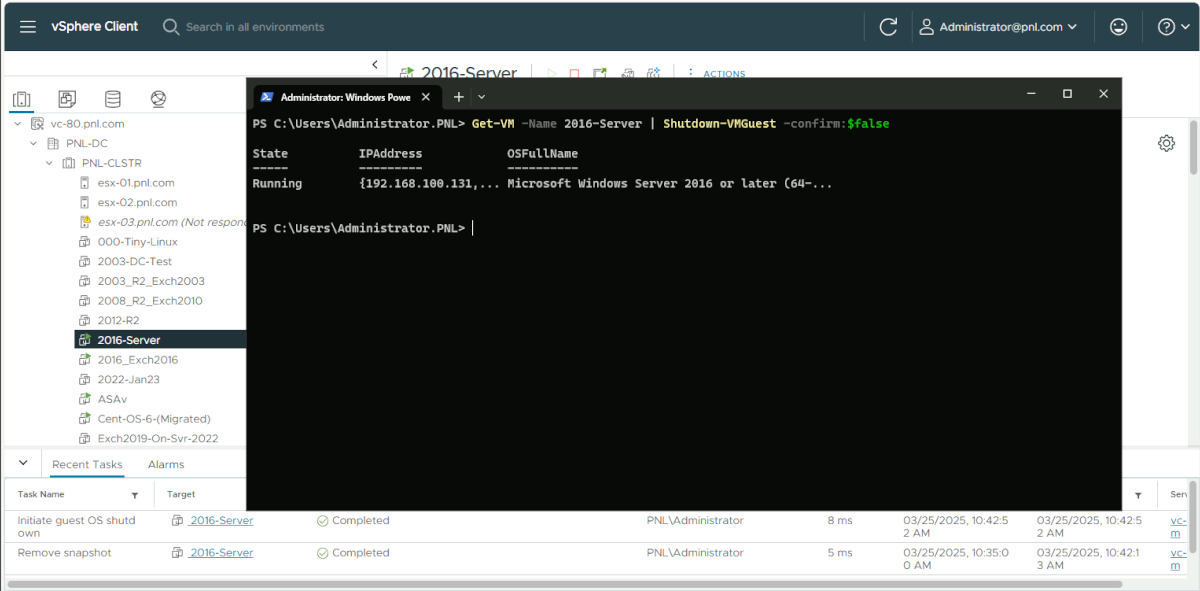The width and height of the screenshot is (1200, 591).
Task: Refresh the vSphere Client view
Action: coord(888,27)
